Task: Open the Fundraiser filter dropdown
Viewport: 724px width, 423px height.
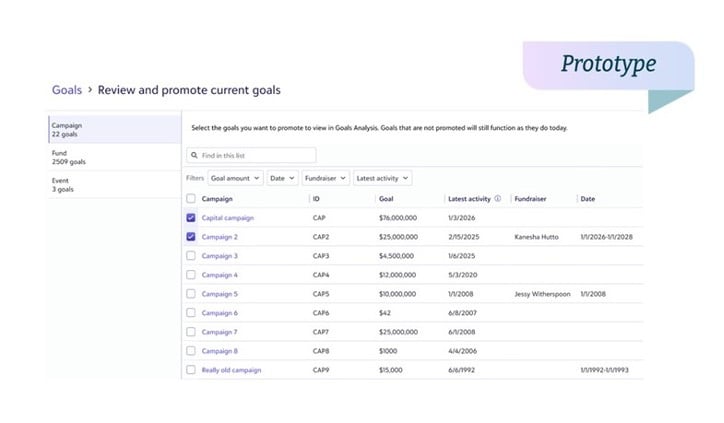Action: 326,178
